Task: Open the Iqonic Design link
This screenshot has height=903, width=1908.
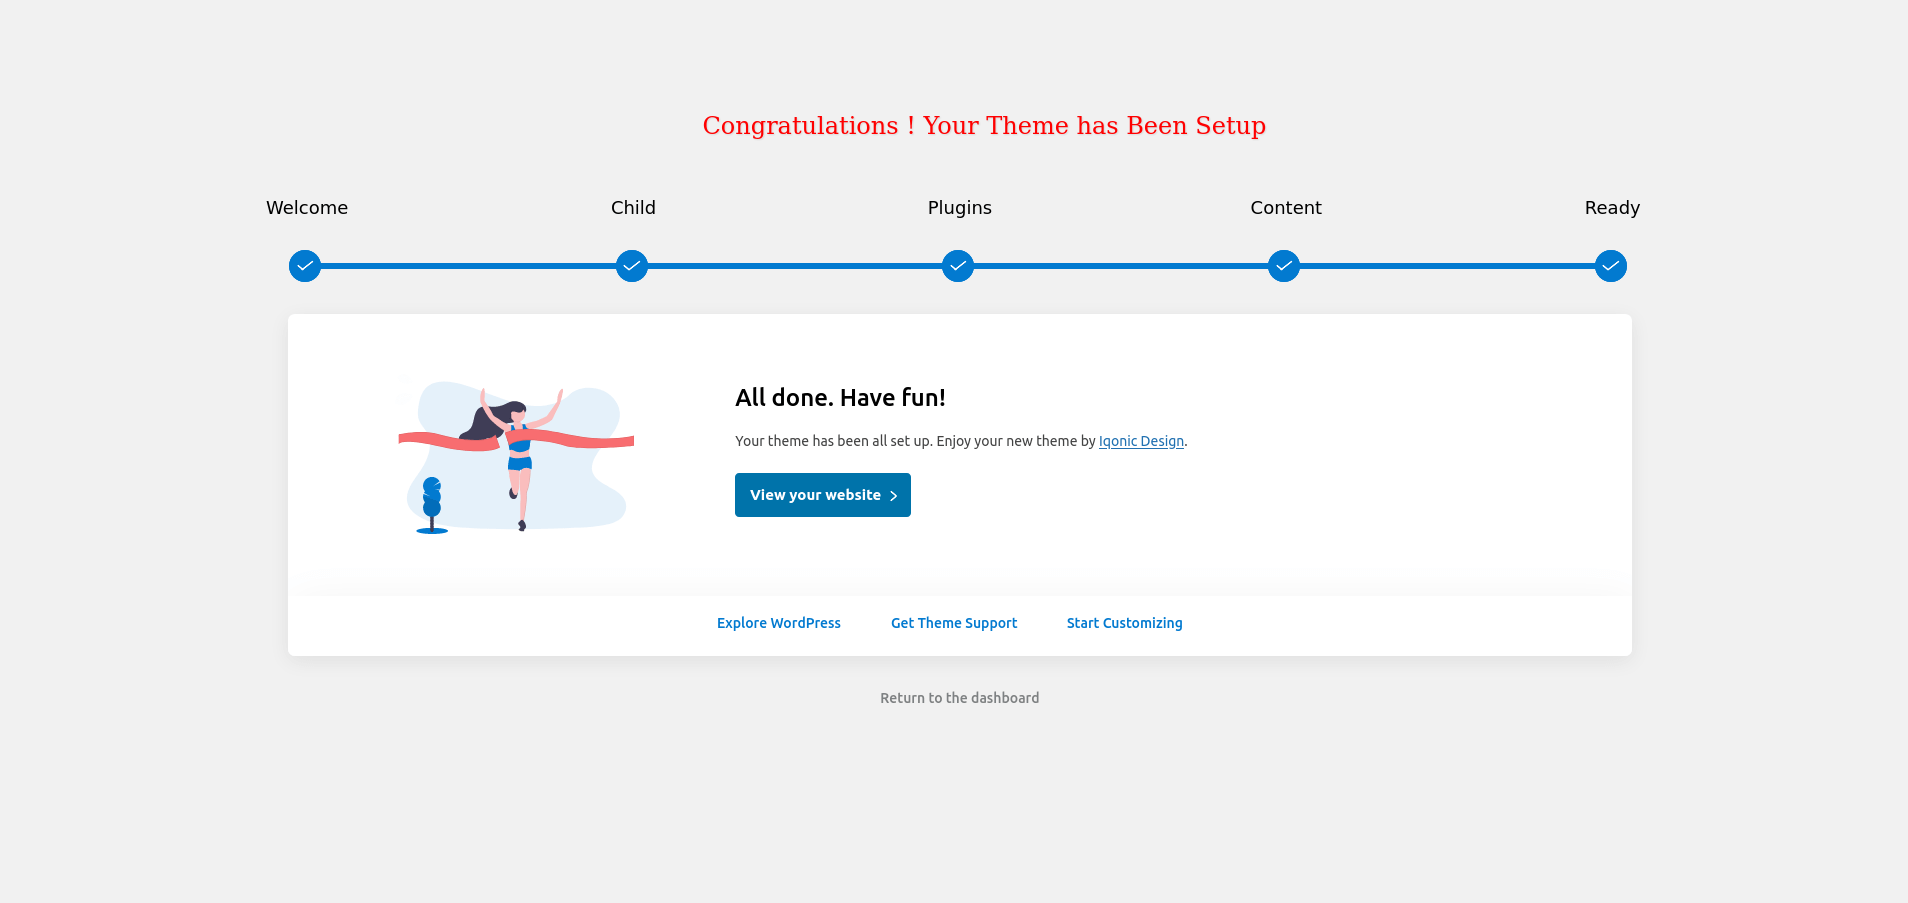Action: coord(1141,441)
